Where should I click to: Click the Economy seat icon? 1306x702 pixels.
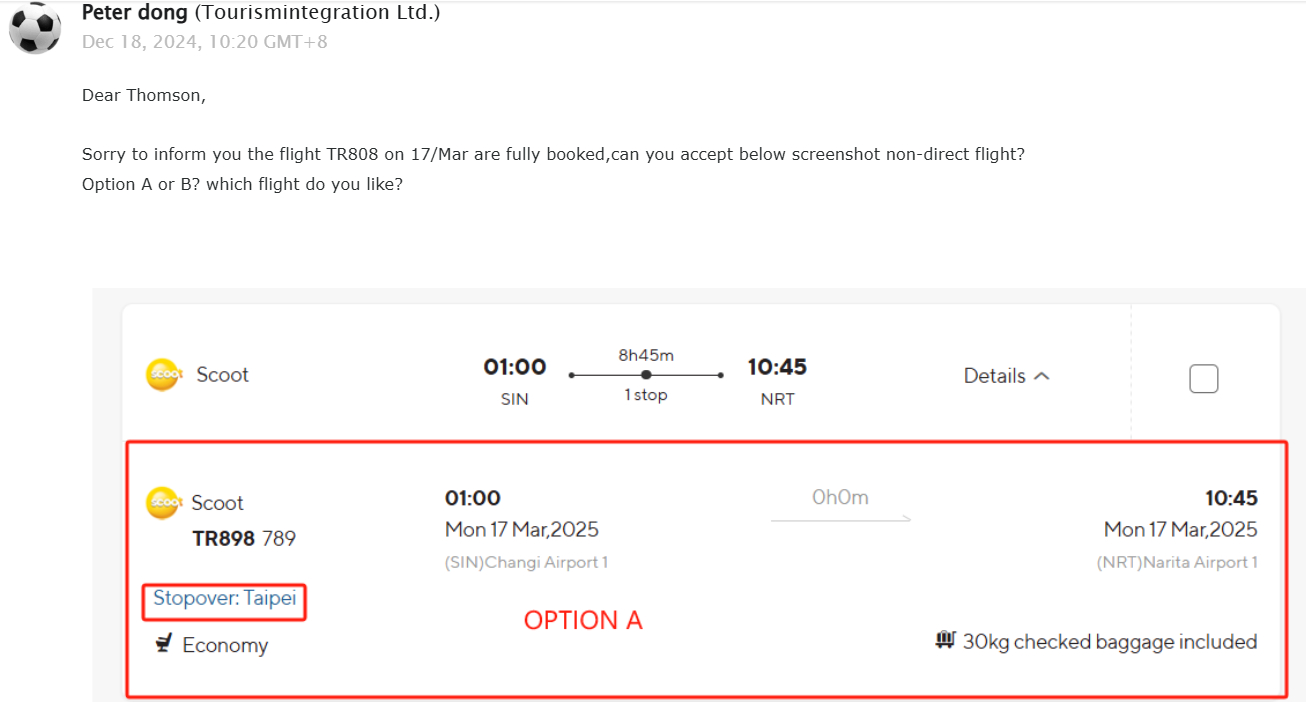[x=163, y=644]
